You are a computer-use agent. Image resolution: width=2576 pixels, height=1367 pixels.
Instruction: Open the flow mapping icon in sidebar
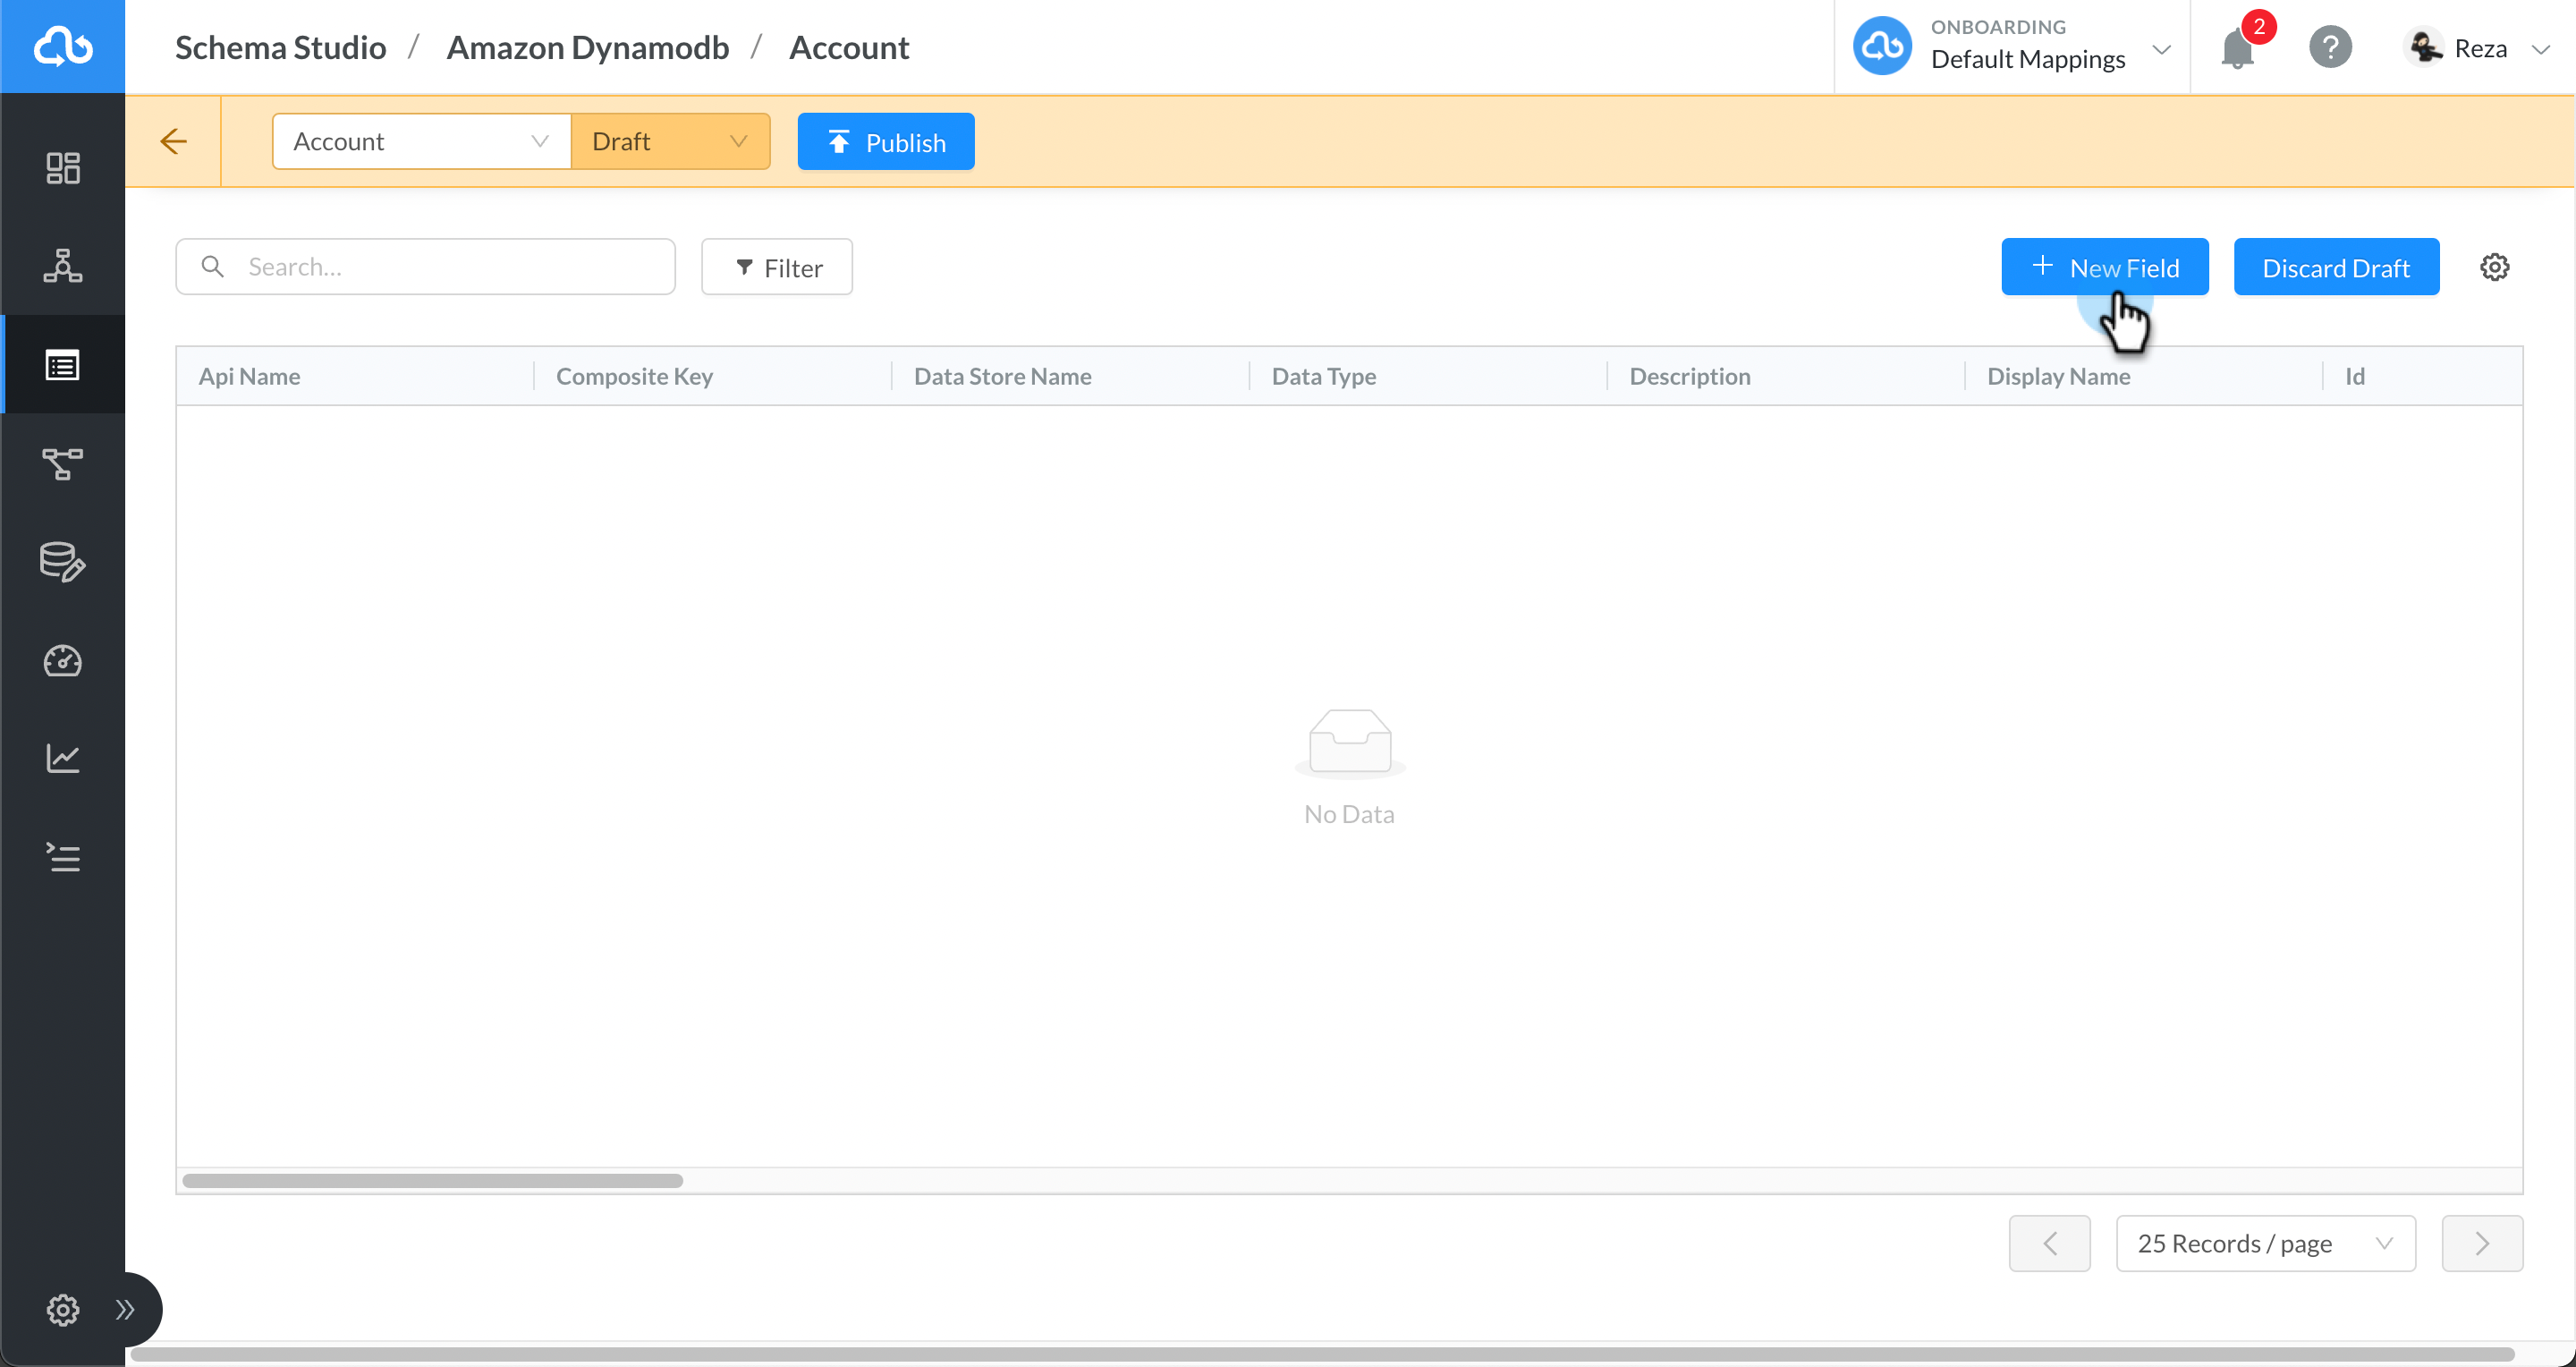63,464
